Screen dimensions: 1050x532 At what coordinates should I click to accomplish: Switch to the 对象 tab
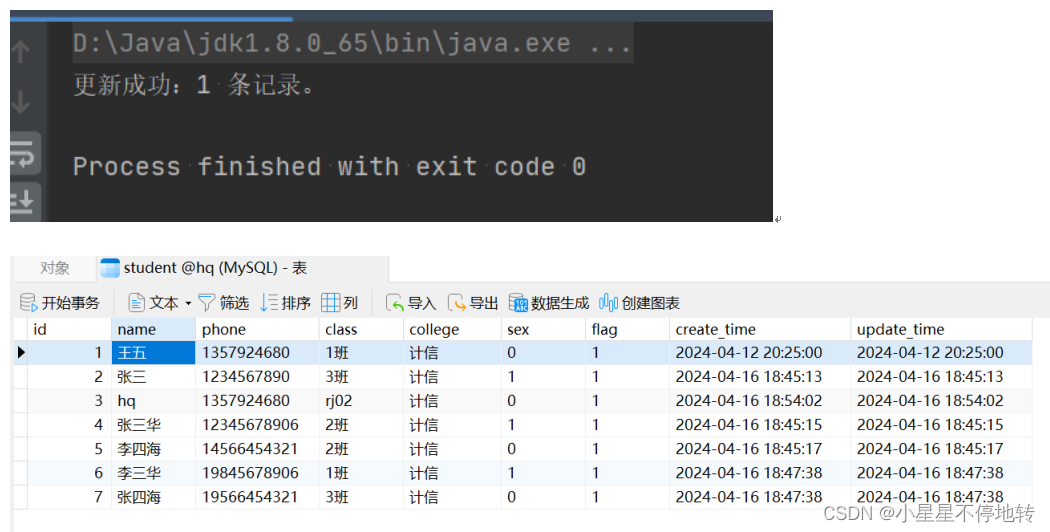pos(54,268)
